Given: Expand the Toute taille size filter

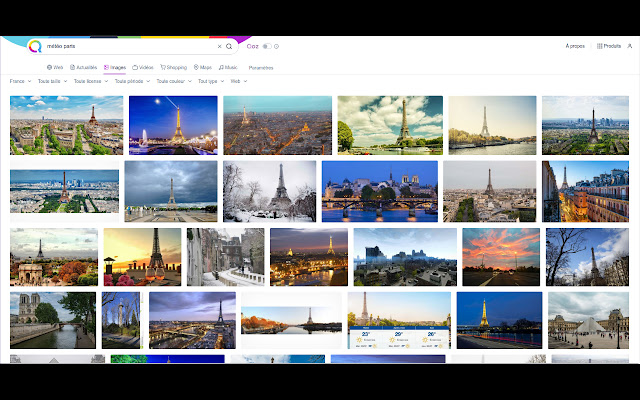Looking at the screenshot, I should click(52, 81).
